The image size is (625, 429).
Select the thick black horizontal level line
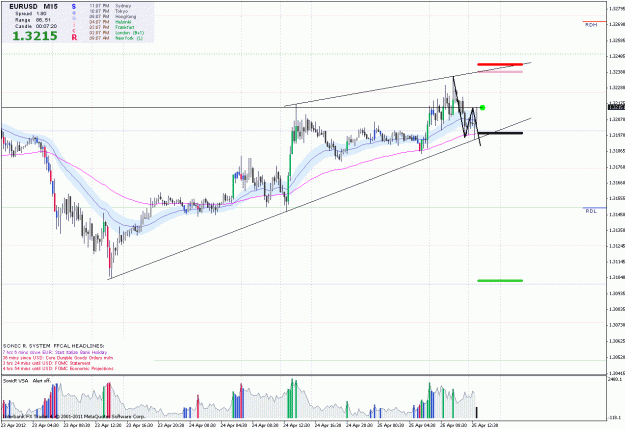(500, 133)
